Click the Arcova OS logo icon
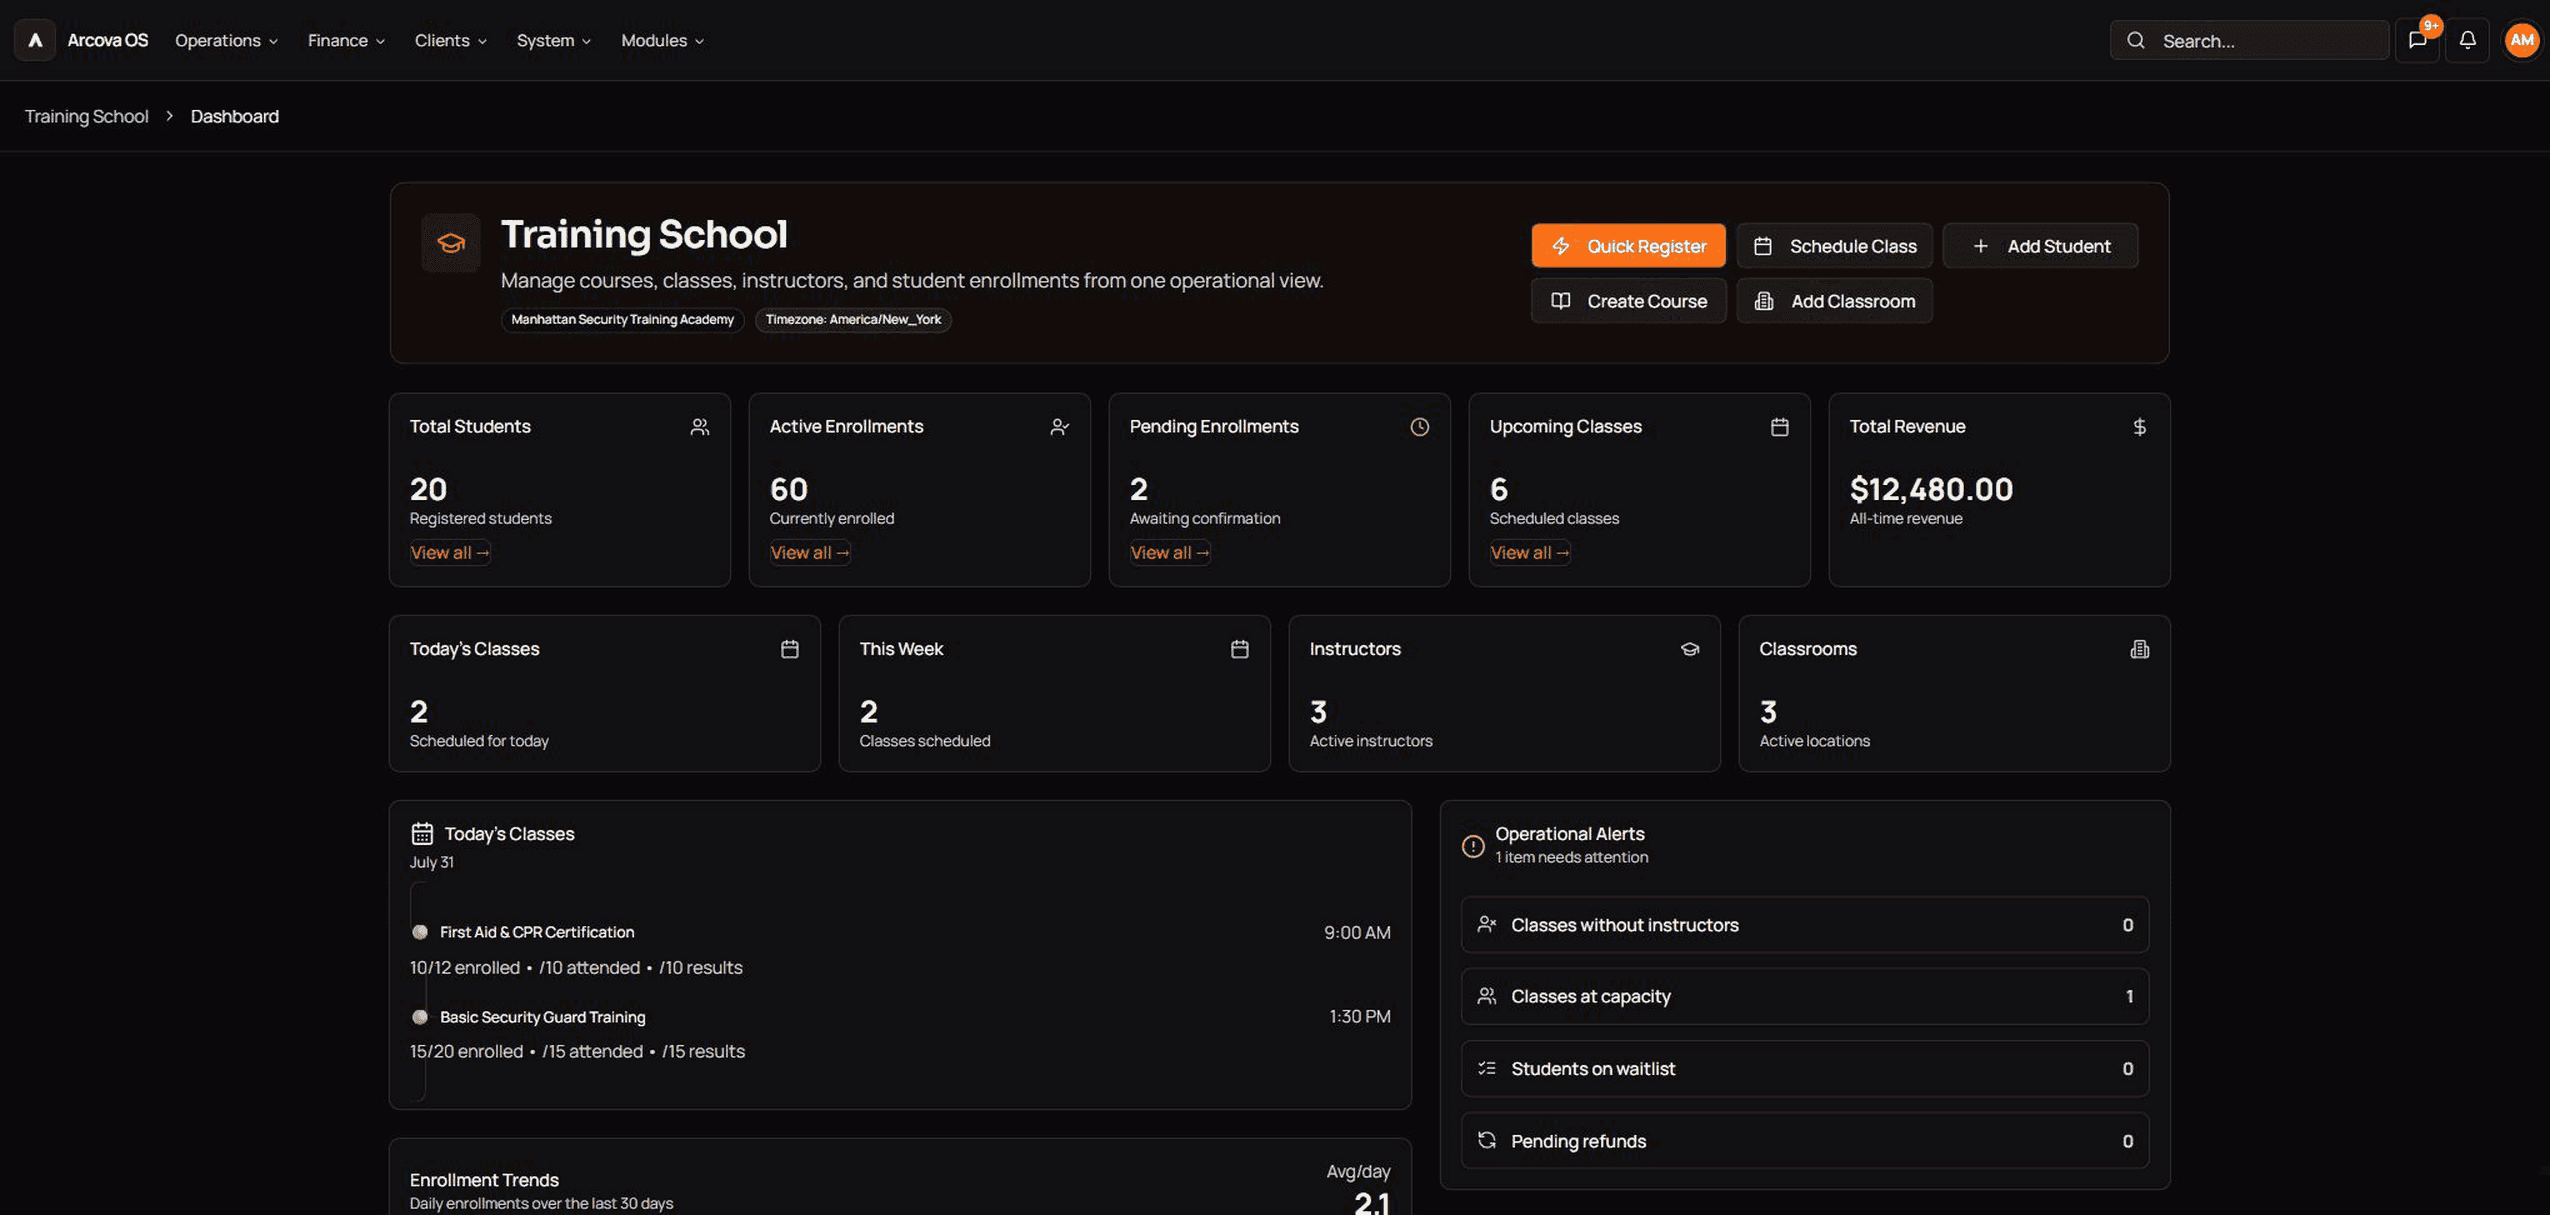Screen dimensions: 2550x1215 (35, 40)
